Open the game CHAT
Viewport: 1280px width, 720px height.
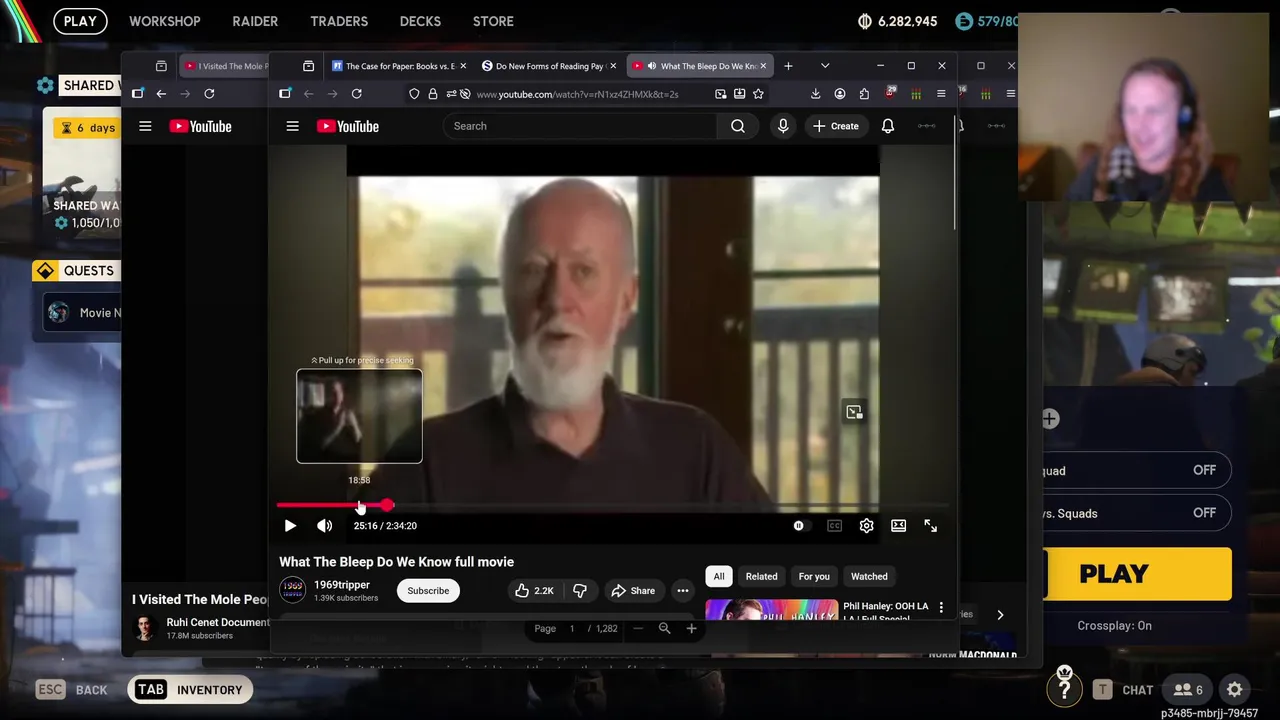click(1123, 690)
